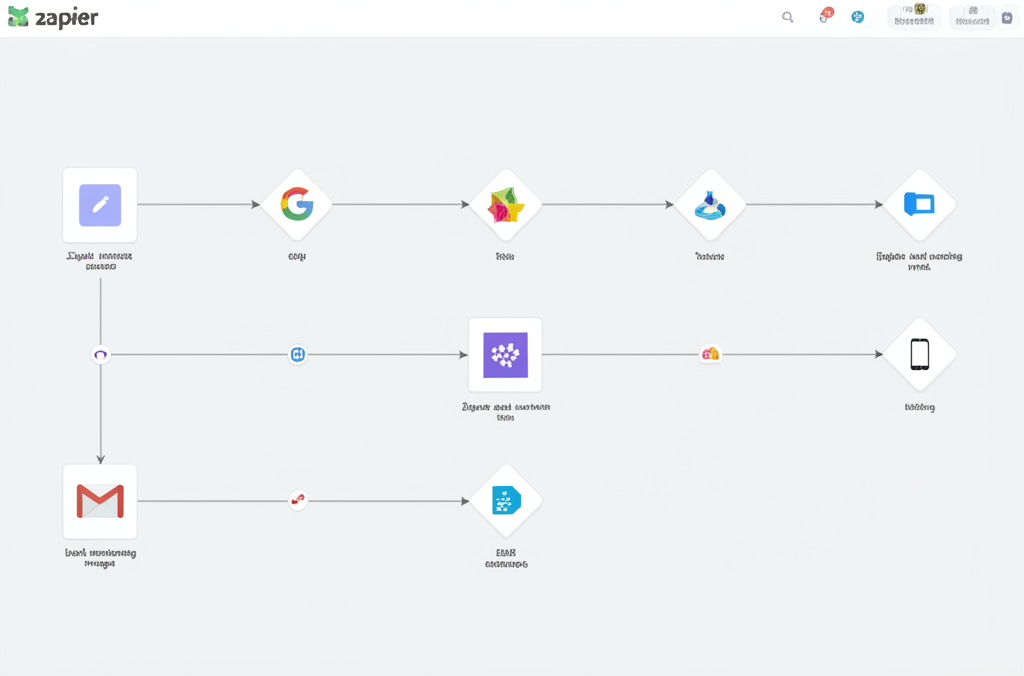
Task: Click the header button with gray grid icon
Action: tap(972, 16)
